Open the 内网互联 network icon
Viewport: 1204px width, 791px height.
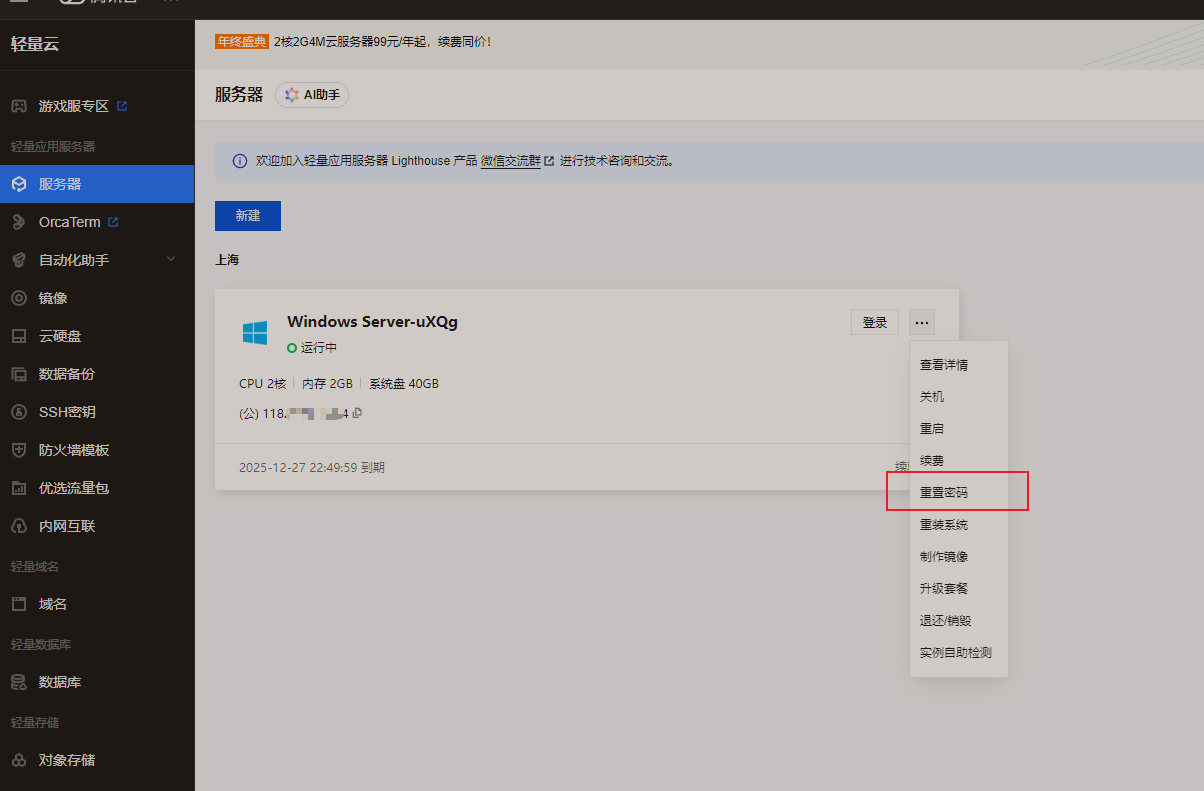(18, 526)
